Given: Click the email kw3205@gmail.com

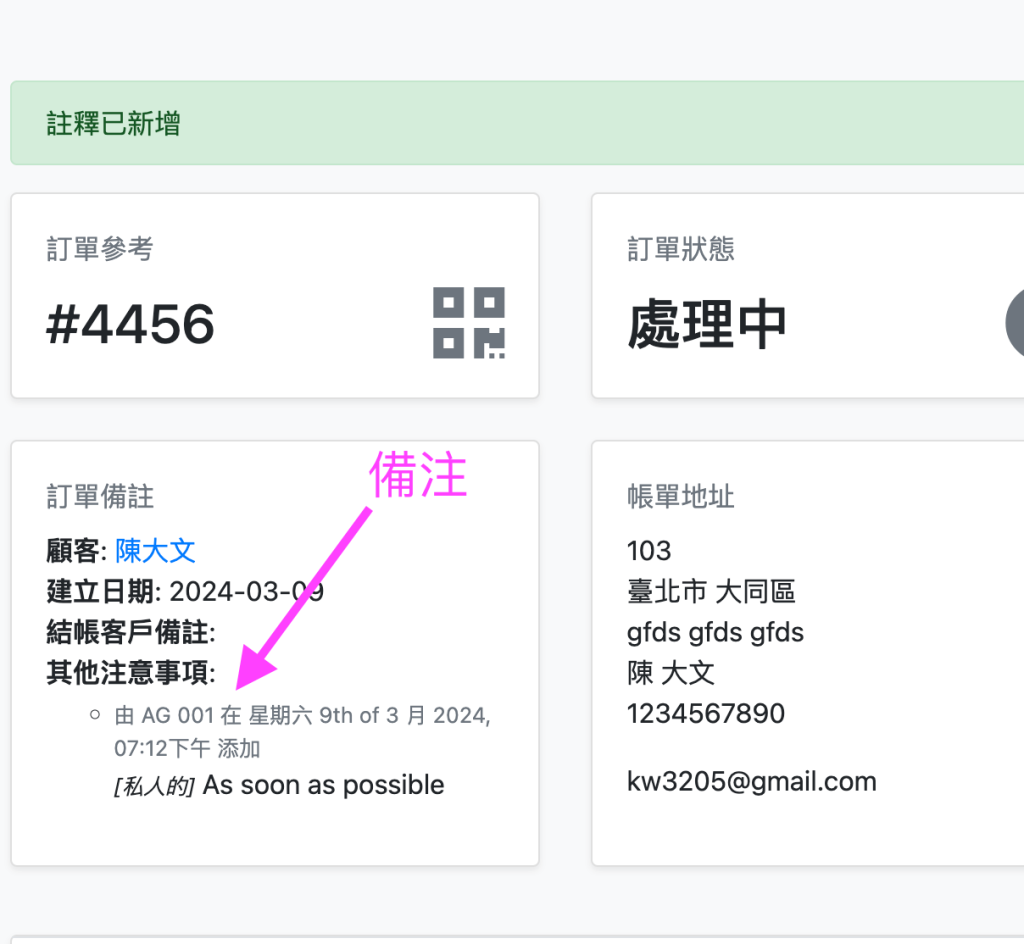Looking at the screenshot, I should coord(751,782).
